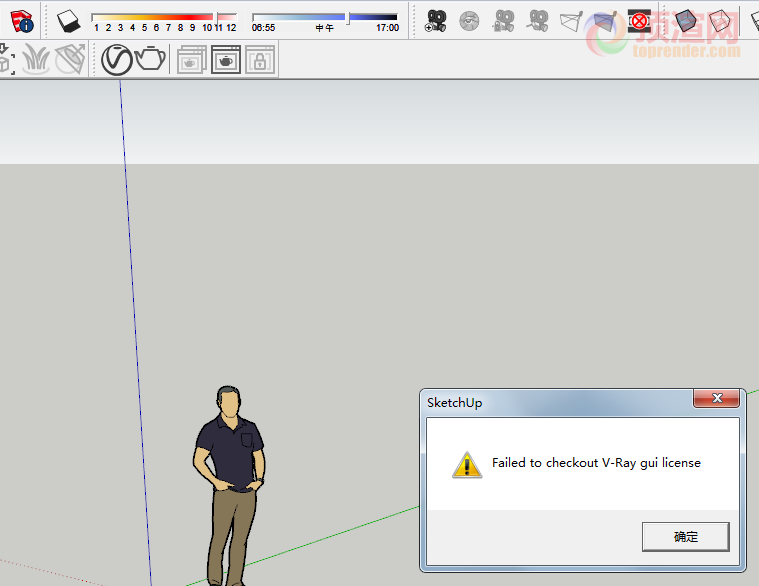Toggle the wireframe camera frustum icon
This screenshot has width=759, height=586.
[x=571, y=21]
